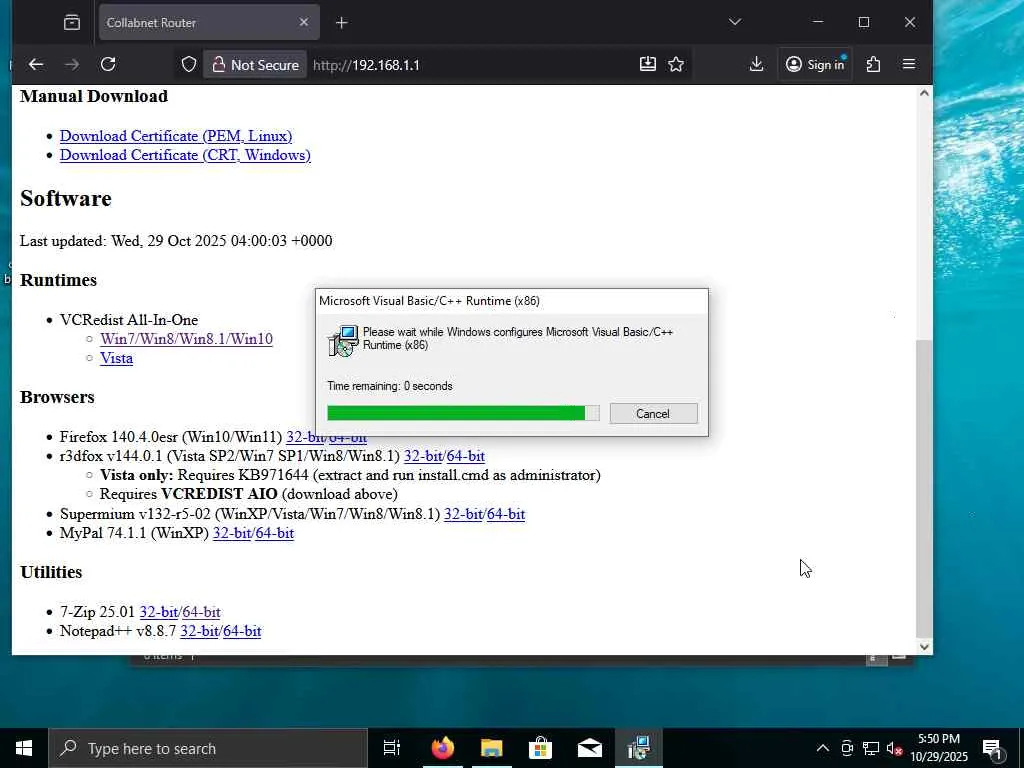1024x768 pixels.
Task: Click the "Manual Download" heading
Action: pos(94,96)
